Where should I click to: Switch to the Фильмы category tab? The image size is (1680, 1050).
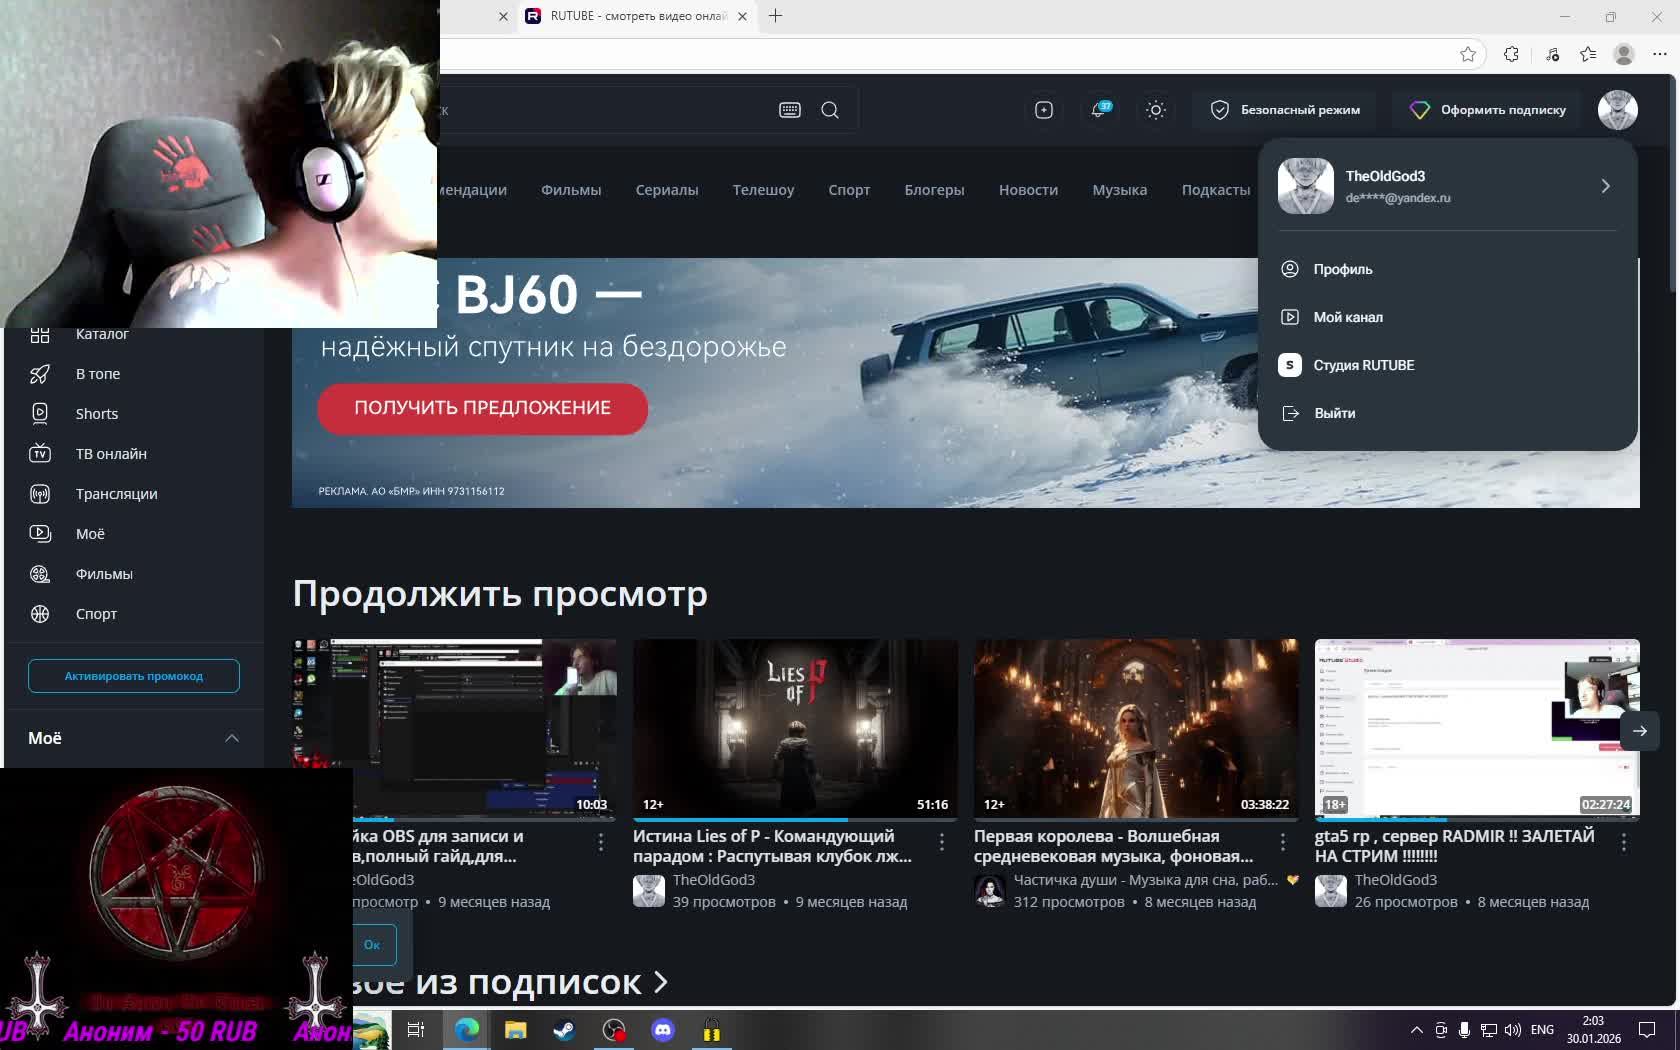coord(571,190)
